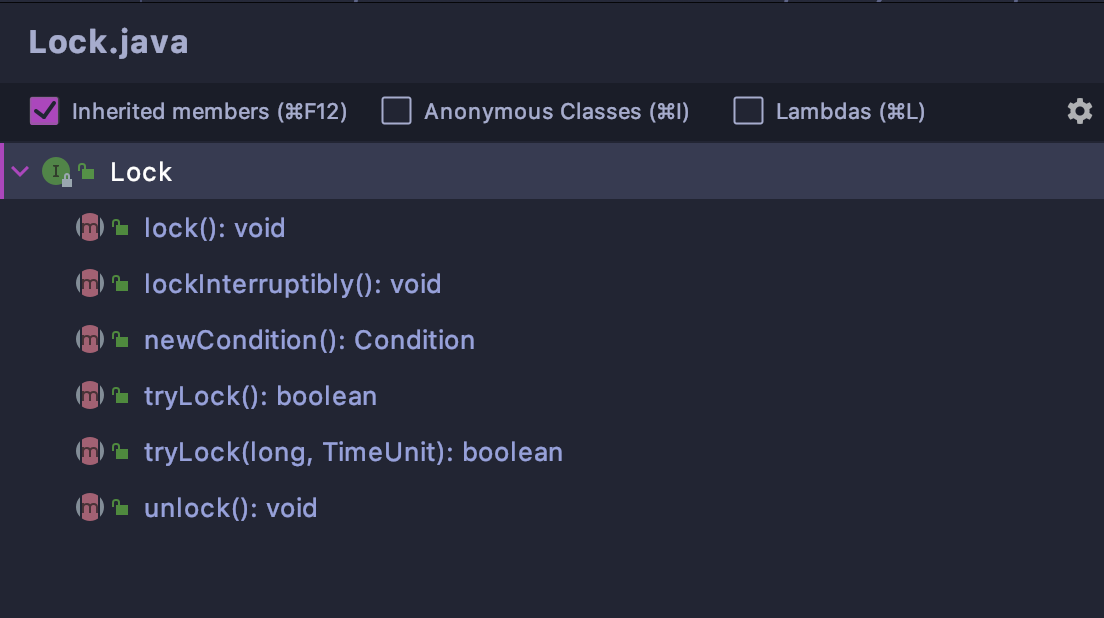Click method icon beside unlock(): void

click(x=90, y=508)
